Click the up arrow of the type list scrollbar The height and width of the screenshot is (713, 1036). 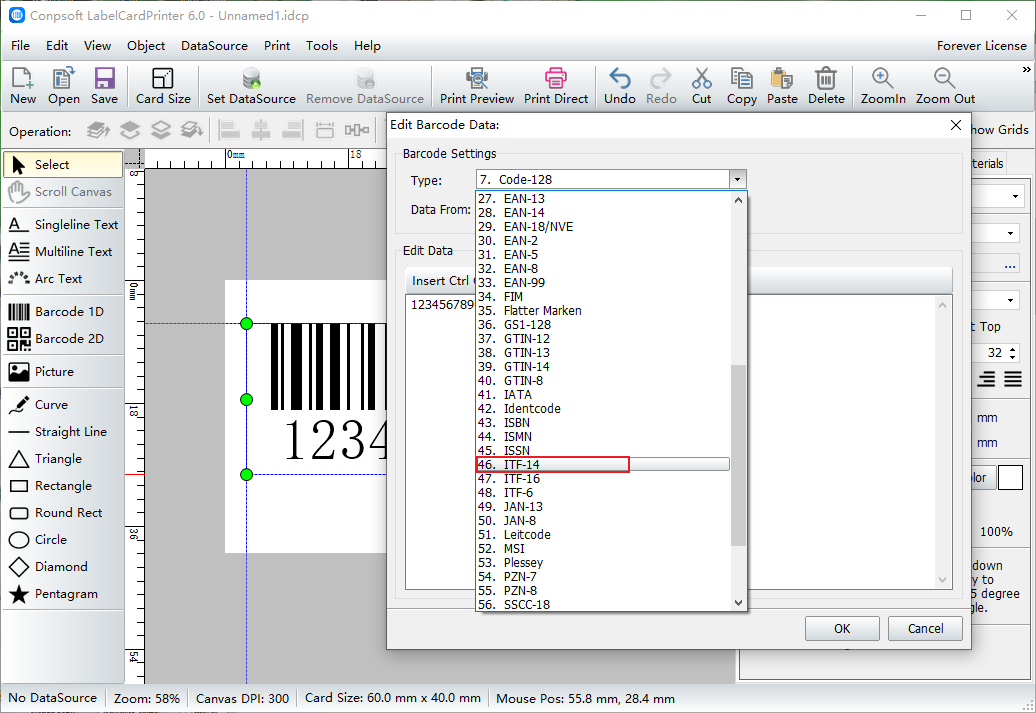point(738,200)
